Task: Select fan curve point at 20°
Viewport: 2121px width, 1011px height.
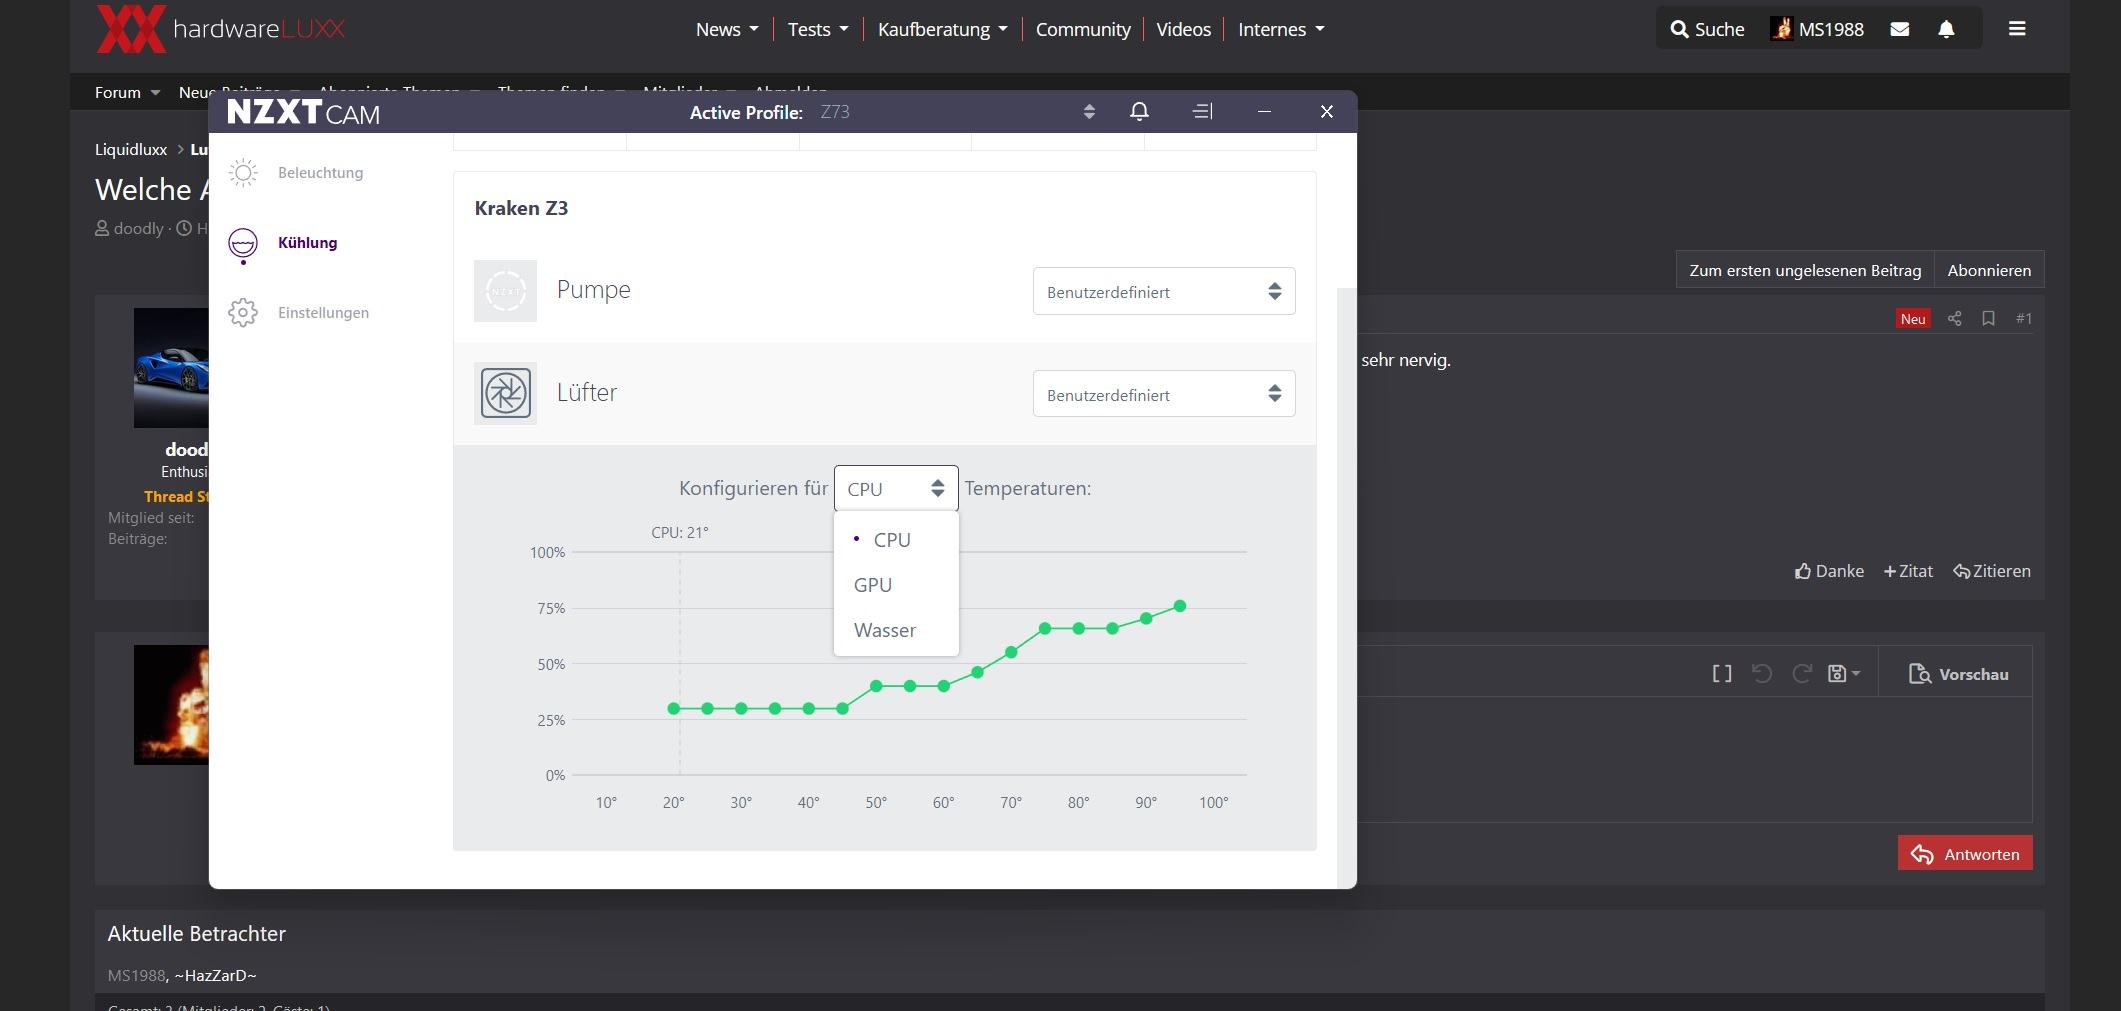Action: point(674,708)
